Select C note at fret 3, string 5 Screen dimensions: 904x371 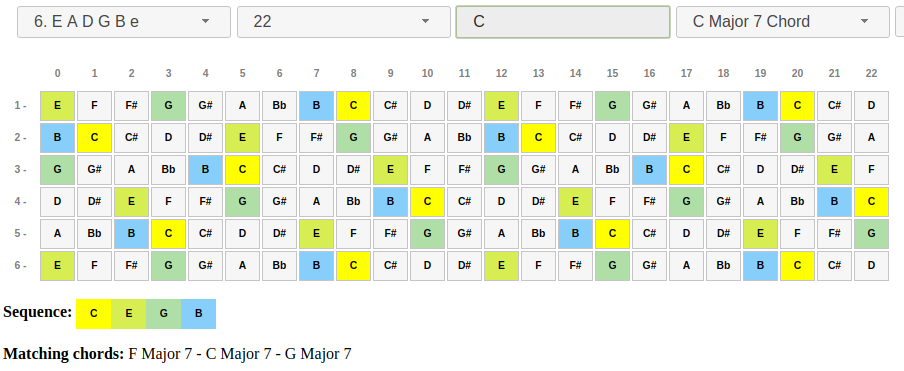point(168,234)
